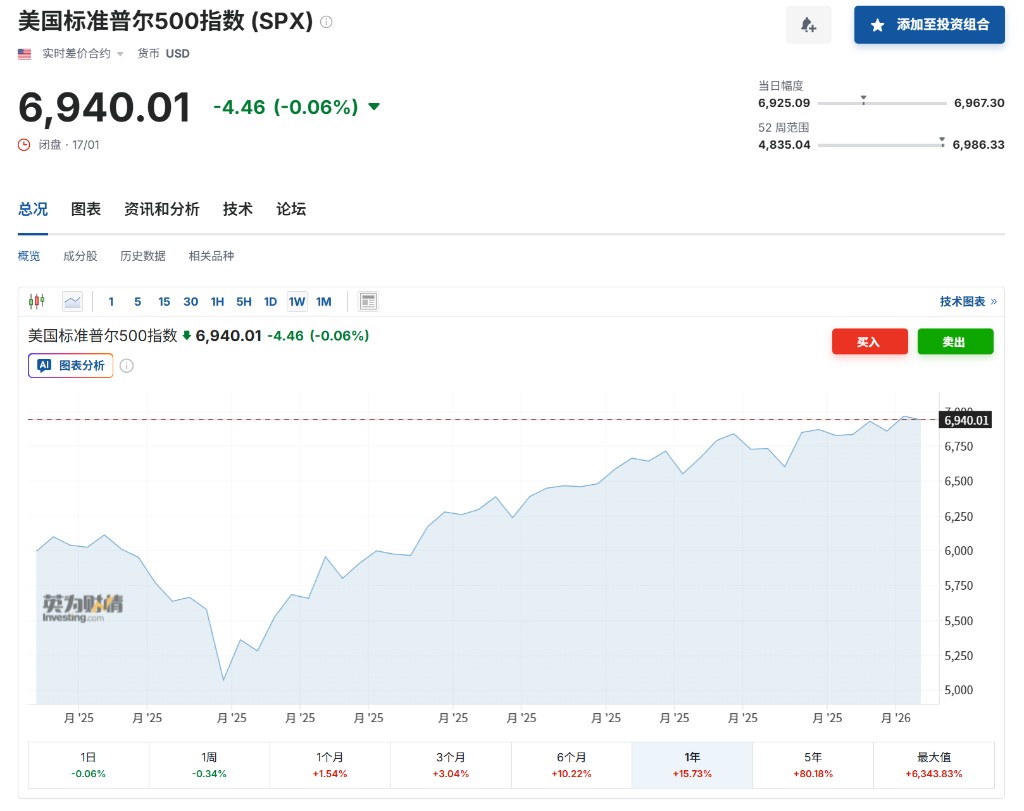Click the news panel icon in chart toolbar

point(368,301)
